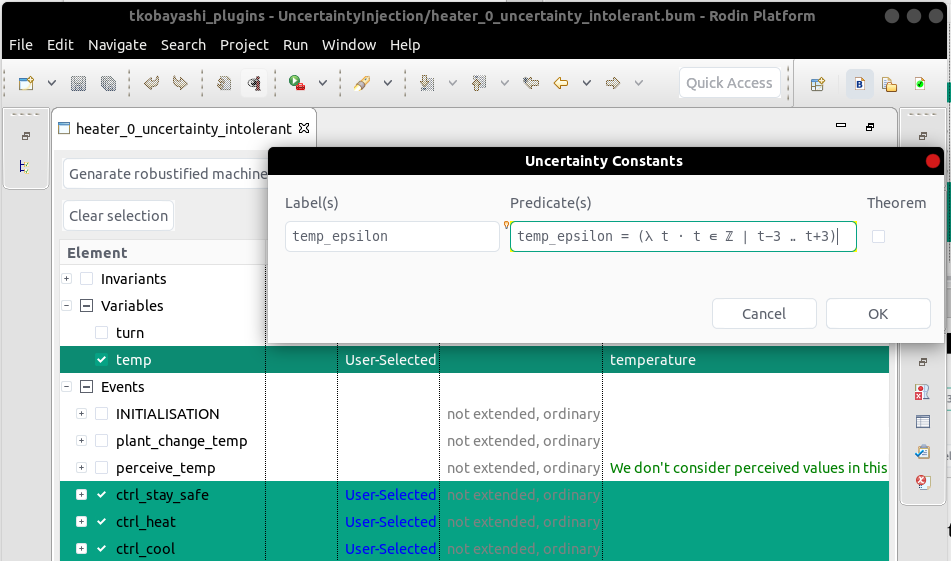Toggle the Invariants checkbox
Screen dimensions: 951x561
tap(87, 279)
